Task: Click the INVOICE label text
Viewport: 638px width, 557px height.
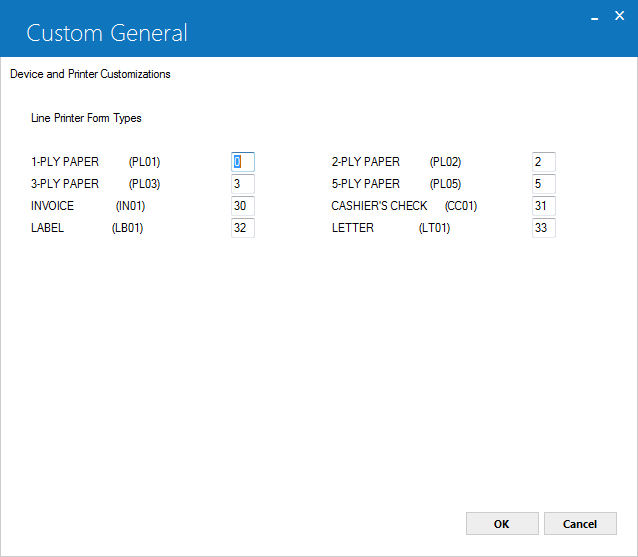Action: 52,206
